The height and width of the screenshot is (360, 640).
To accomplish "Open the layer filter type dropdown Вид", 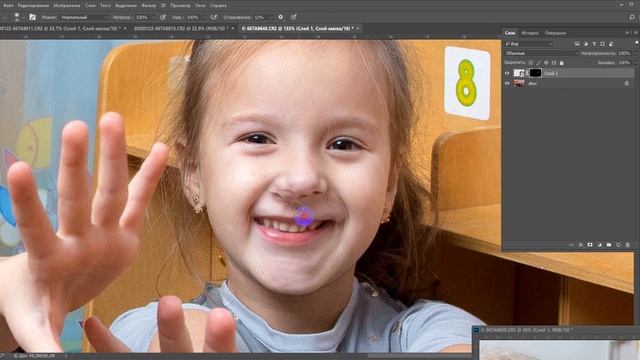I will click(x=529, y=44).
